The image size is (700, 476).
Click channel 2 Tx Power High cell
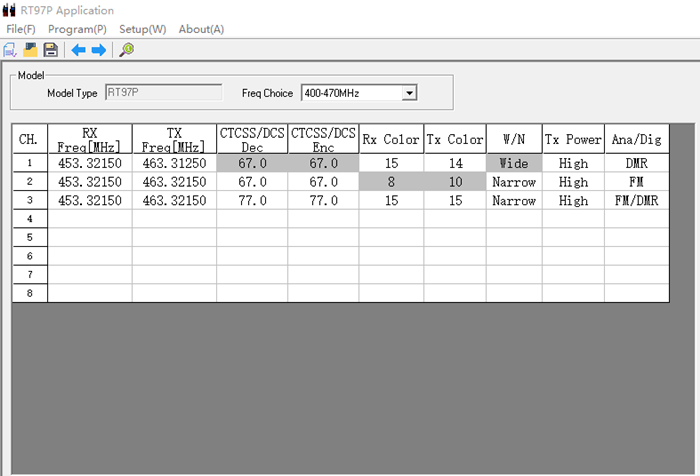573,182
